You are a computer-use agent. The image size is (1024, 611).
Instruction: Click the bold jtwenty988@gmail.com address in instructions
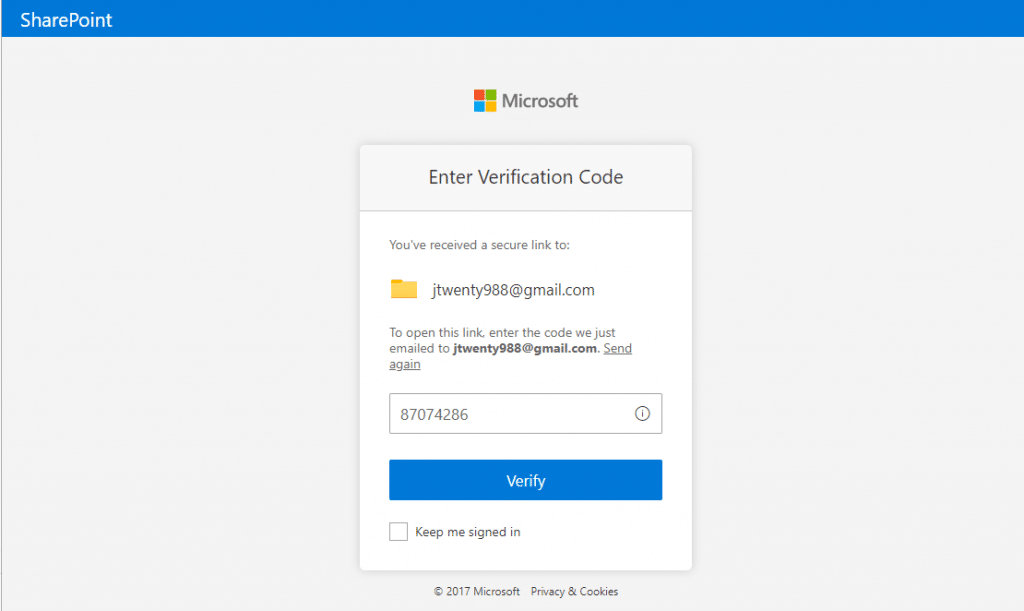click(x=525, y=349)
